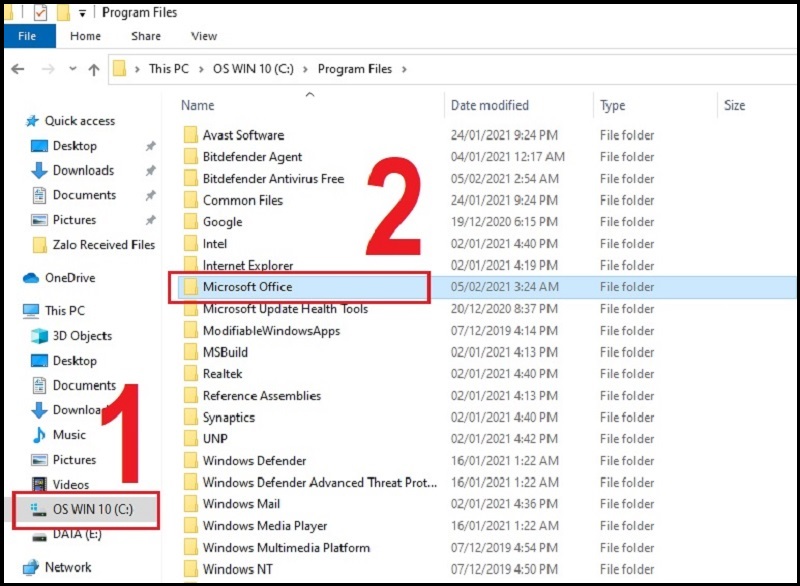Image resolution: width=800 pixels, height=586 pixels.
Task: Click the Quick access star icon
Action: 30,121
